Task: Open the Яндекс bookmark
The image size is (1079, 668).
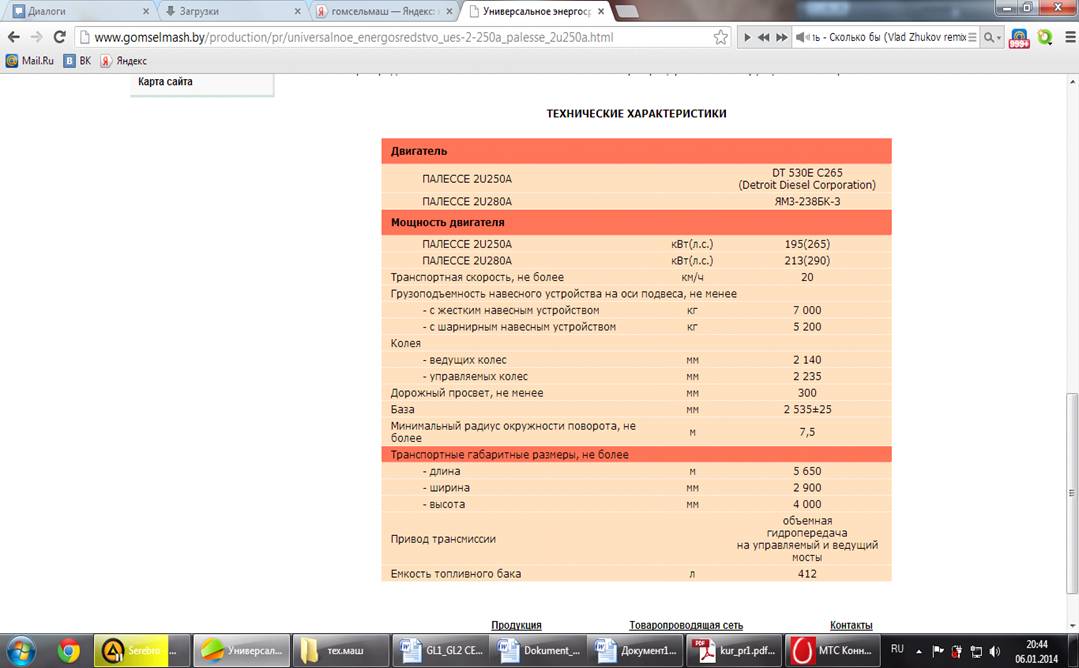Action: pyautogui.click(x=124, y=61)
